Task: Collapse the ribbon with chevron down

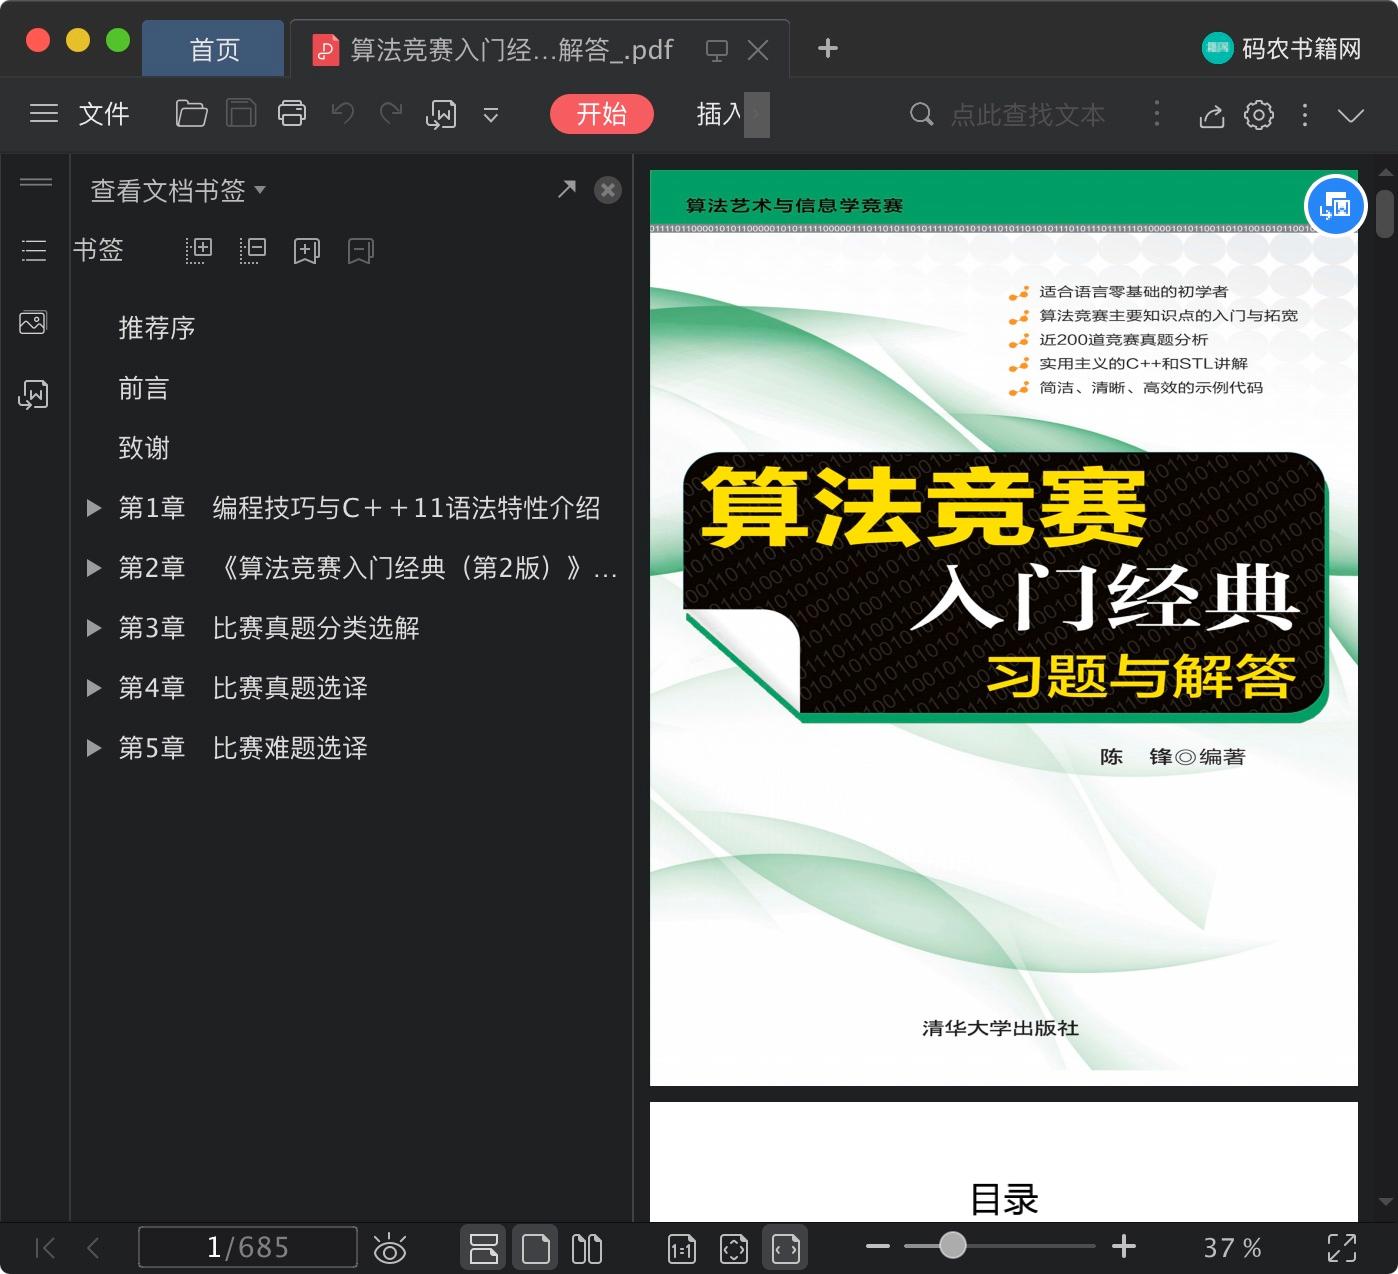Action: click(x=1351, y=115)
